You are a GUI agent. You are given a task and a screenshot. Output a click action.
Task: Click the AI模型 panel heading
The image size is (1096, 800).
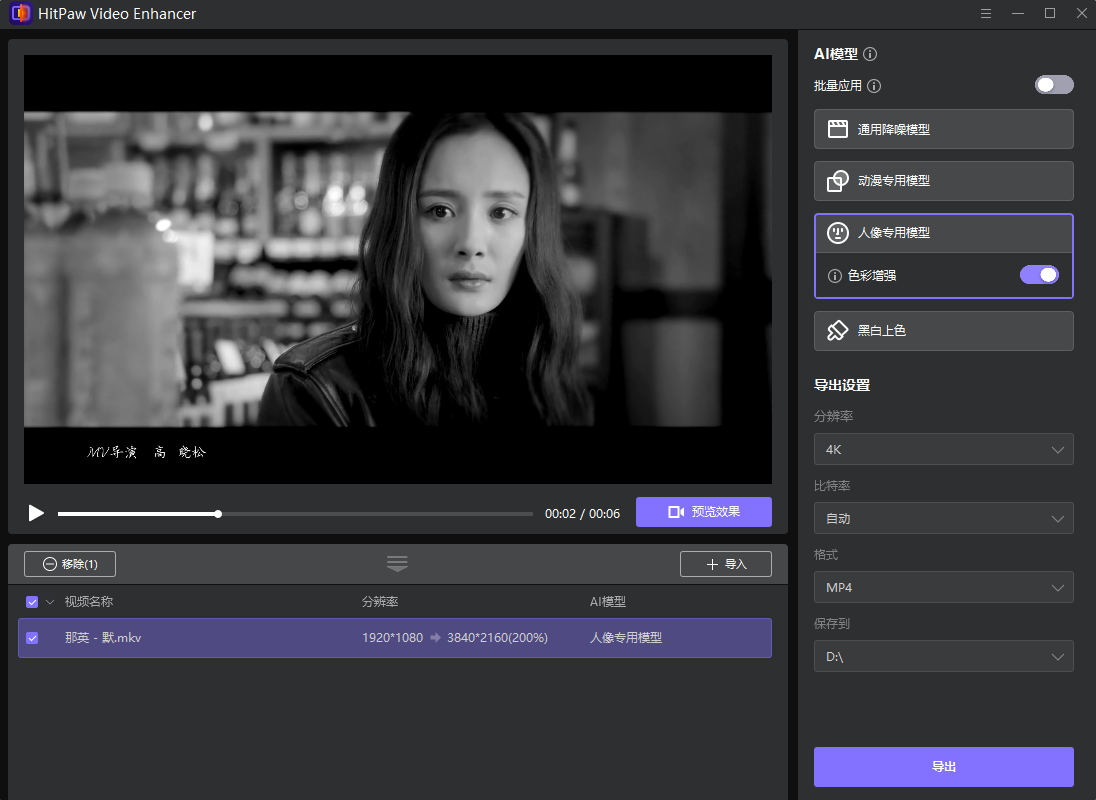coord(836,54)
